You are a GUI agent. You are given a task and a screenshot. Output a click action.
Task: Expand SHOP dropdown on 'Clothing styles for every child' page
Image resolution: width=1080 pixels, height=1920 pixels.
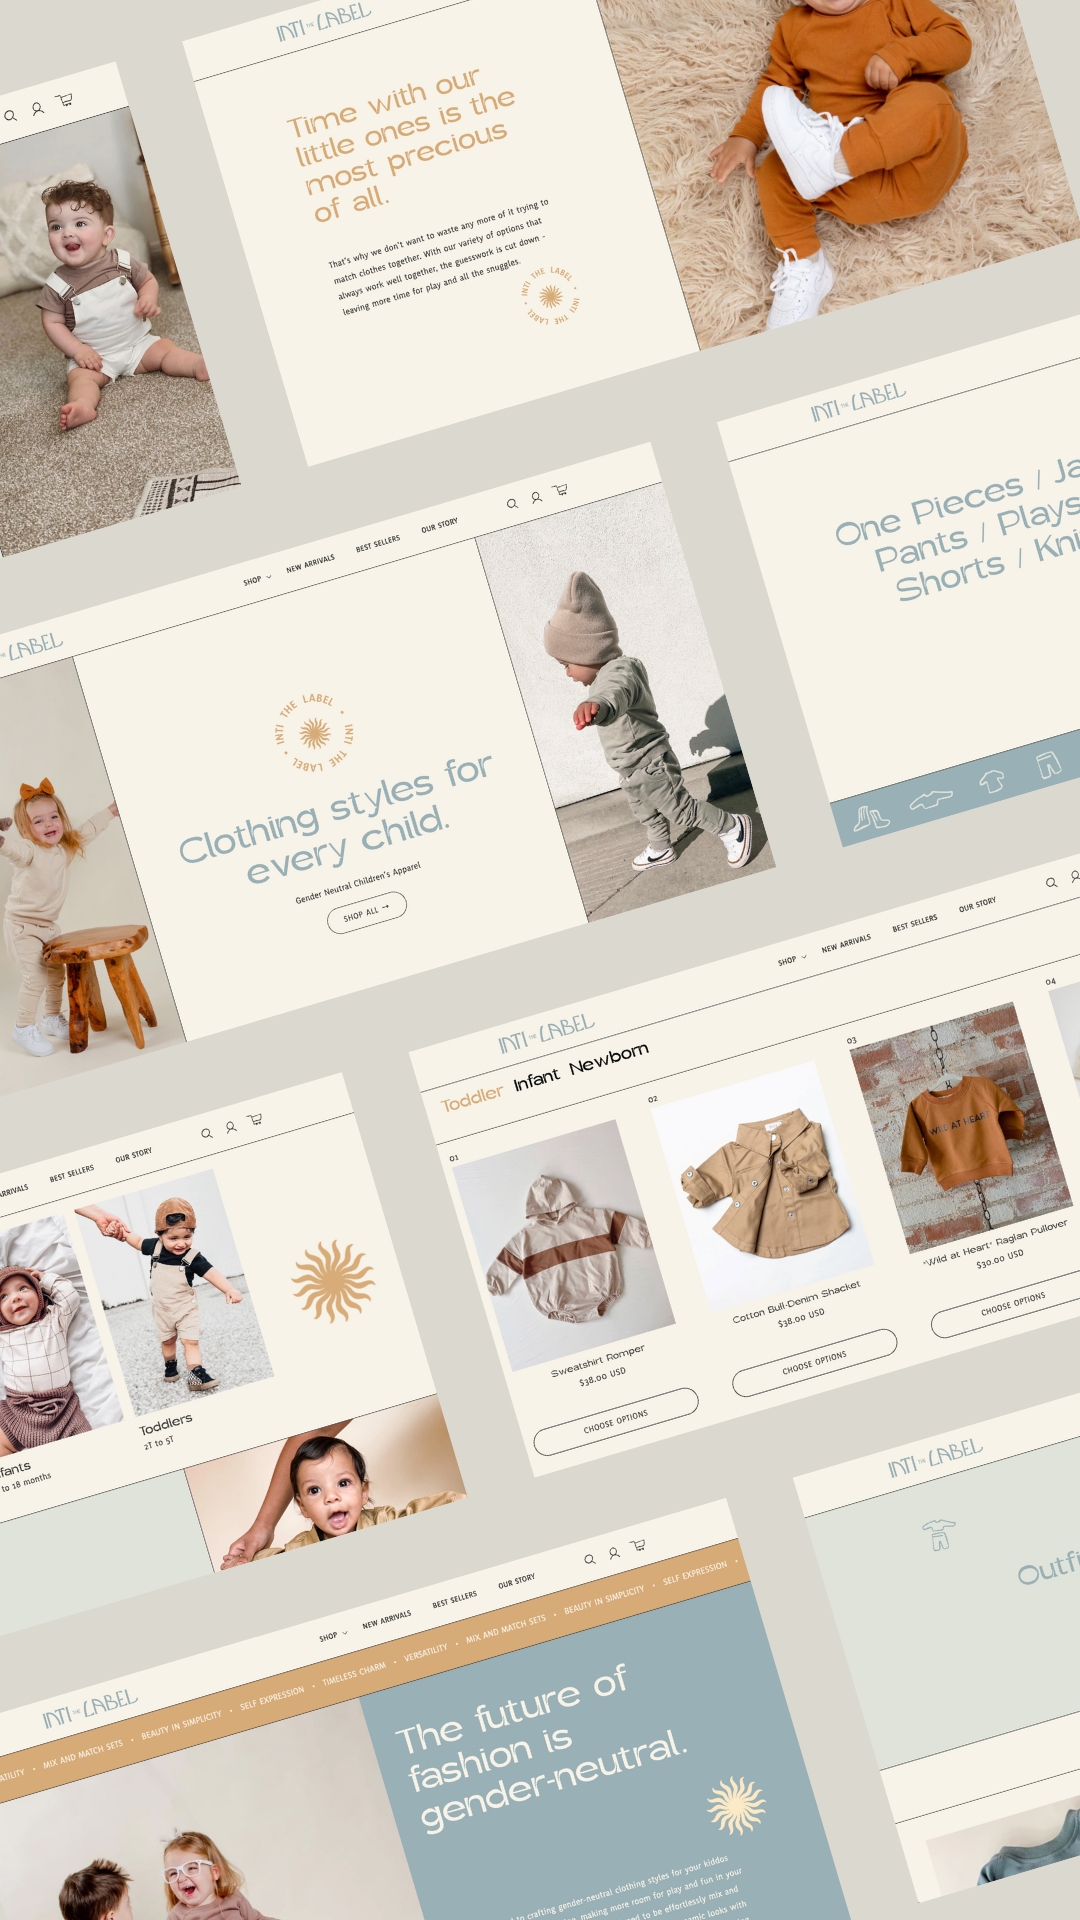pyautogui.click(x=257, y=580)
